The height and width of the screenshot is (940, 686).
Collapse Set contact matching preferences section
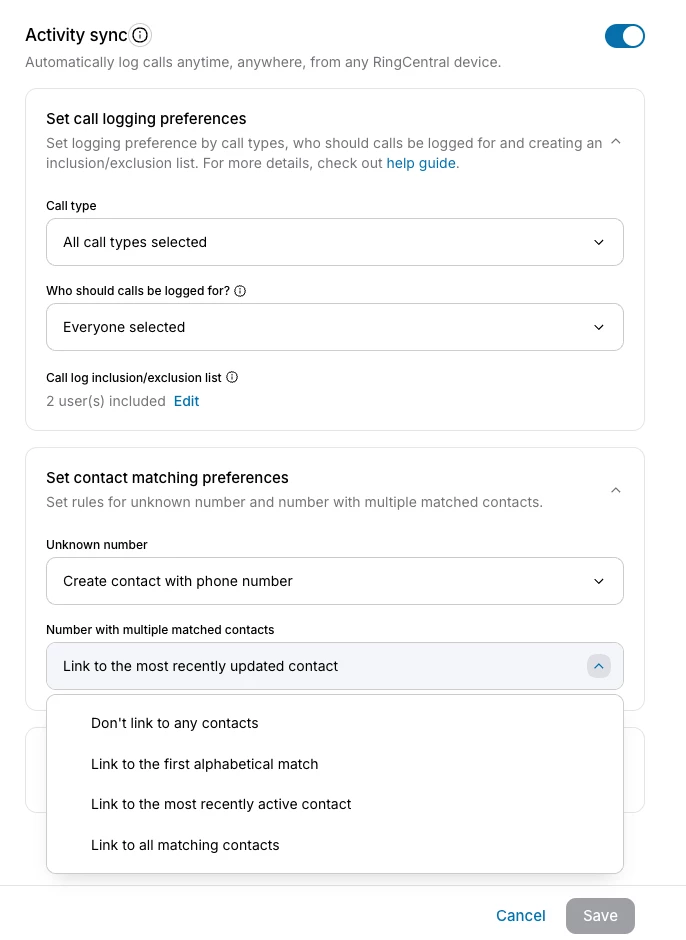(616, 490)
